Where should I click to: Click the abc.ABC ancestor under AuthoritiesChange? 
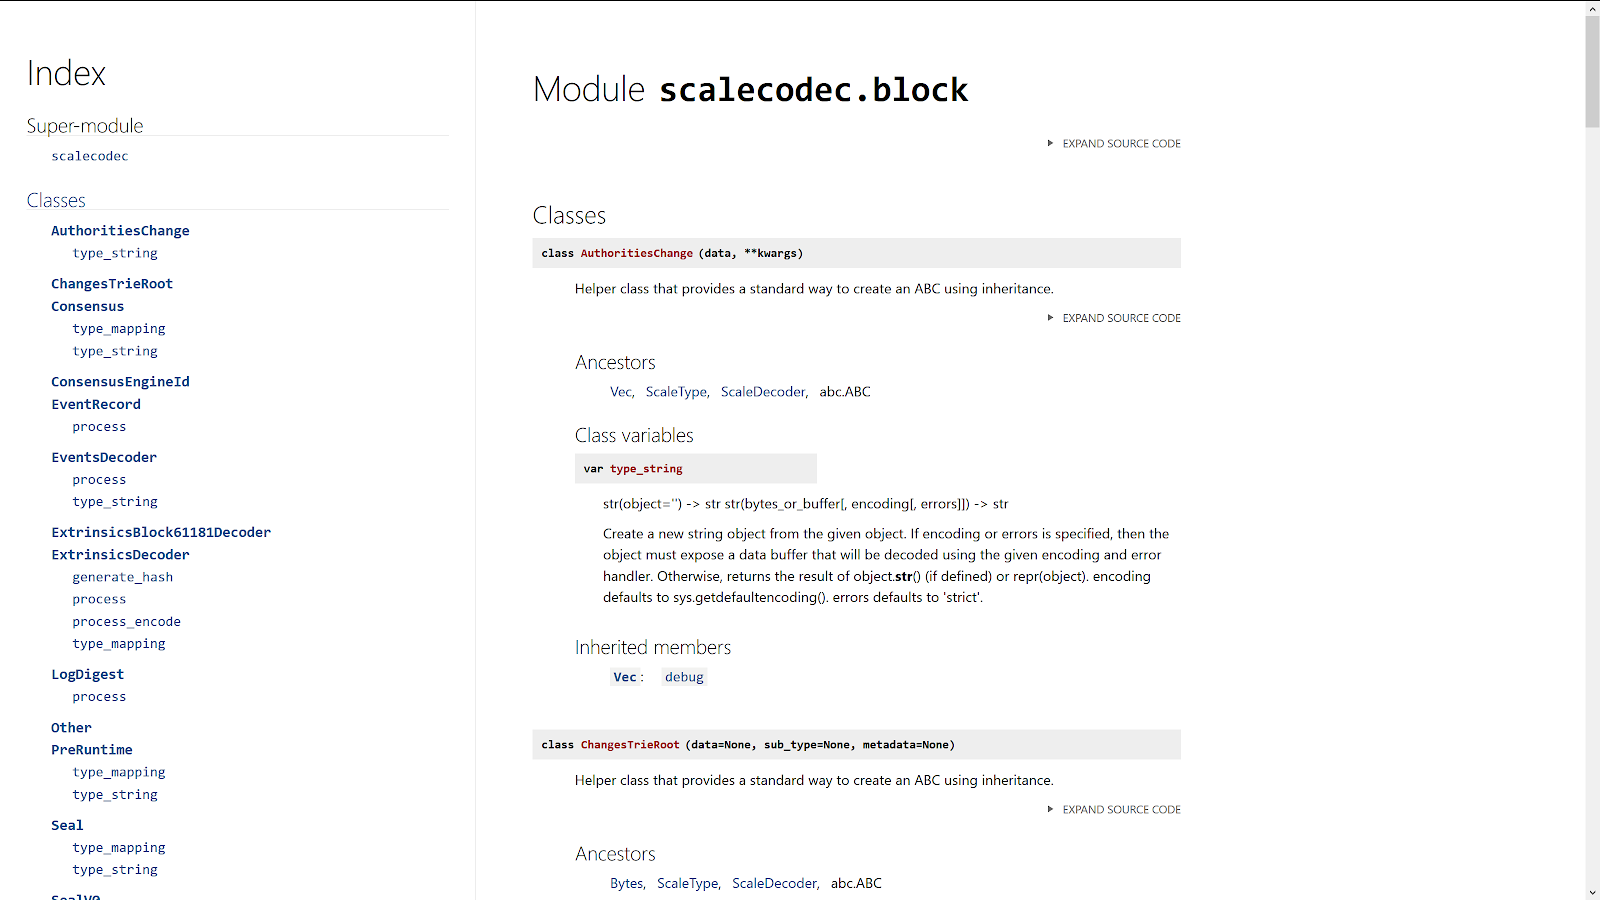click(x=845, y=392)
